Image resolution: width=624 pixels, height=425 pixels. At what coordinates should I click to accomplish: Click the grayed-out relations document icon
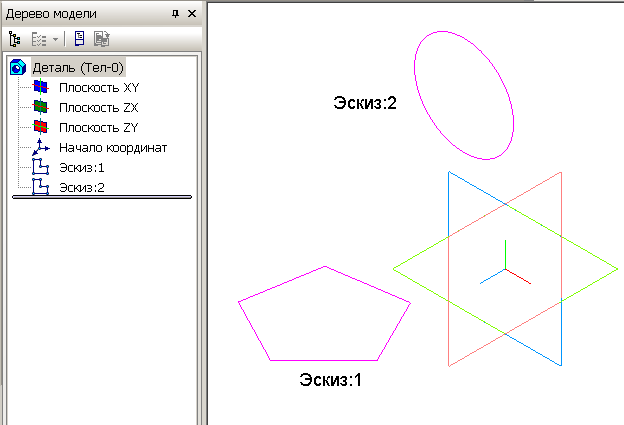pyautogui.click(x=102, y=39)
